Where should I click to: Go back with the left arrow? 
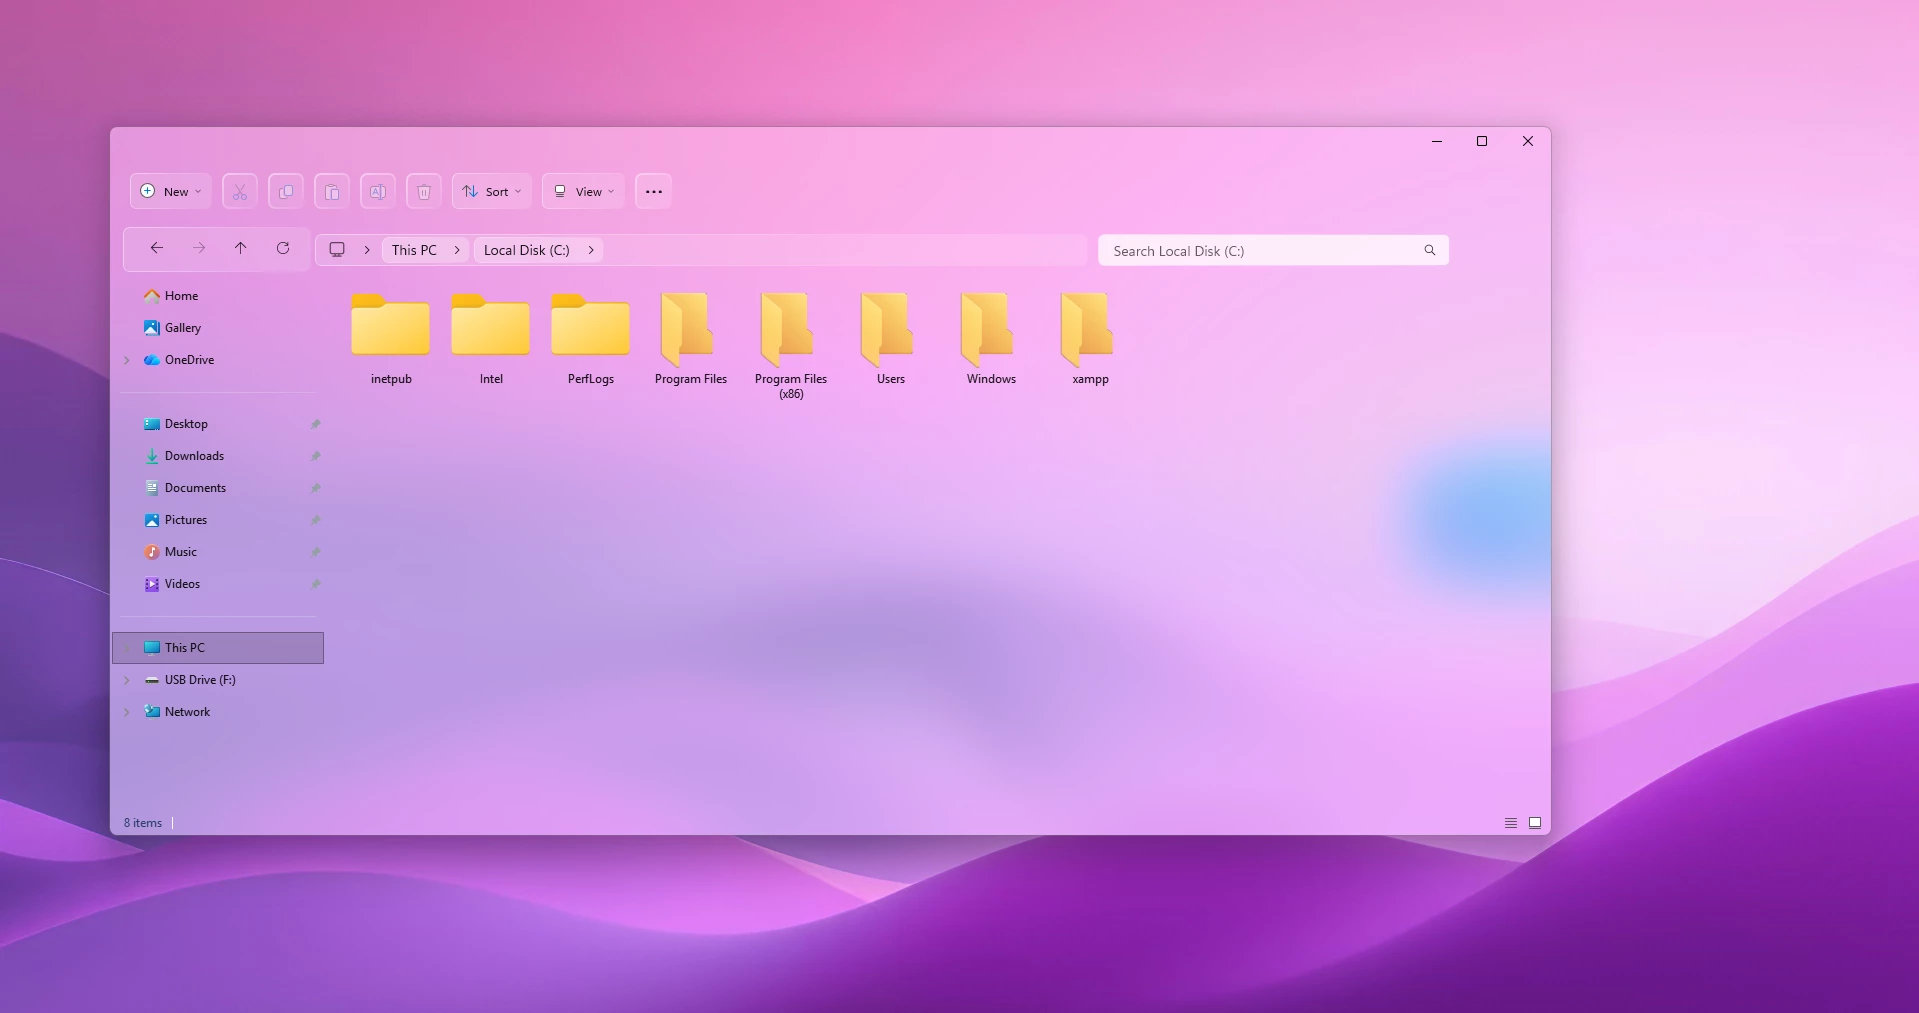pyautogui.click(x=156, y=248)
